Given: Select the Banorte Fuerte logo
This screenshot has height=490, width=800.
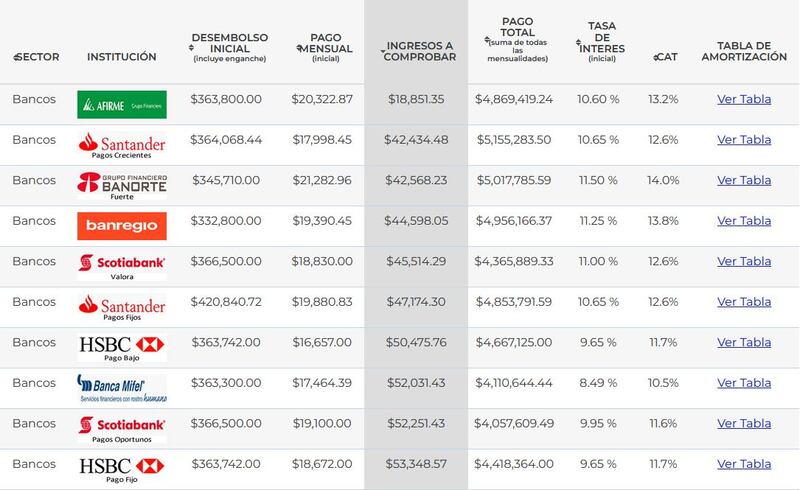Looking at the screenshot, I should tap(121, 185).
